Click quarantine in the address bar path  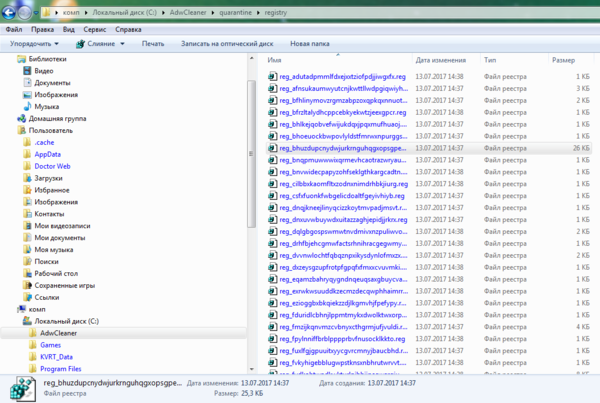235,13
